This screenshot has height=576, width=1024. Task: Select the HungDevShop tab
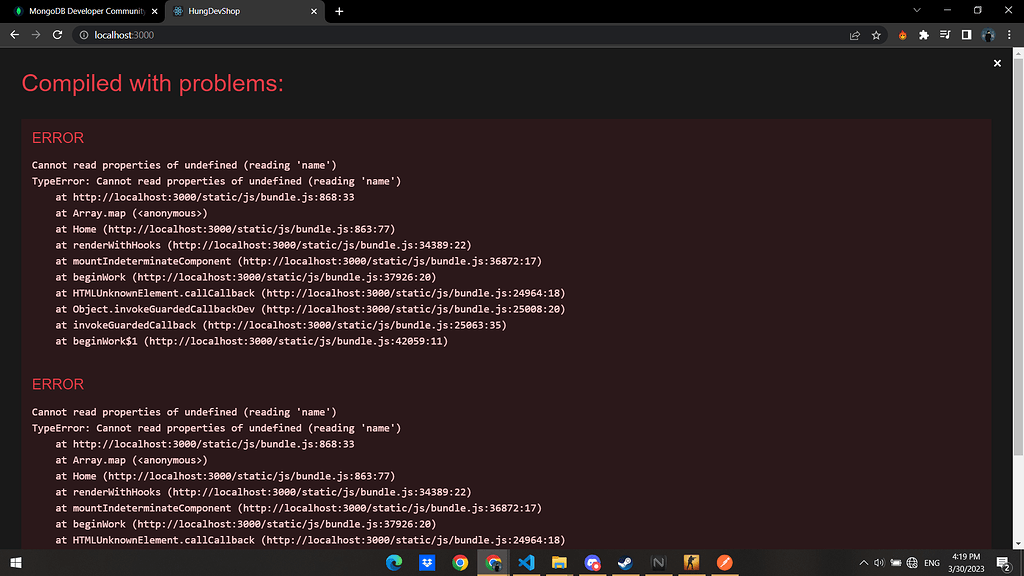240,11
